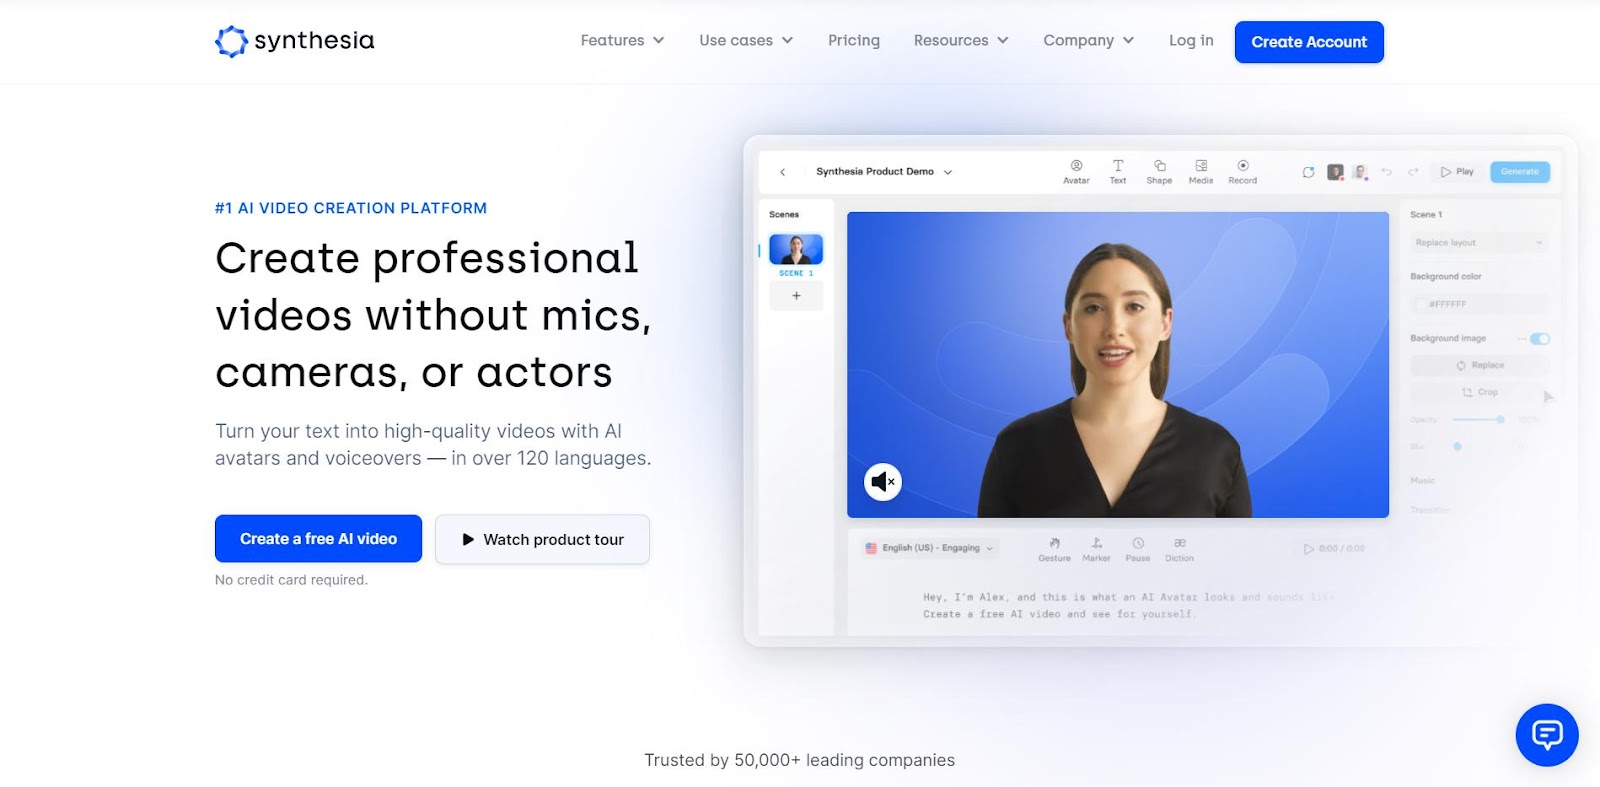The height and width of the screenshot is (787, 1600).
Task: Click the three-dot options beside Background image
Action: [x=1522, y=339]
